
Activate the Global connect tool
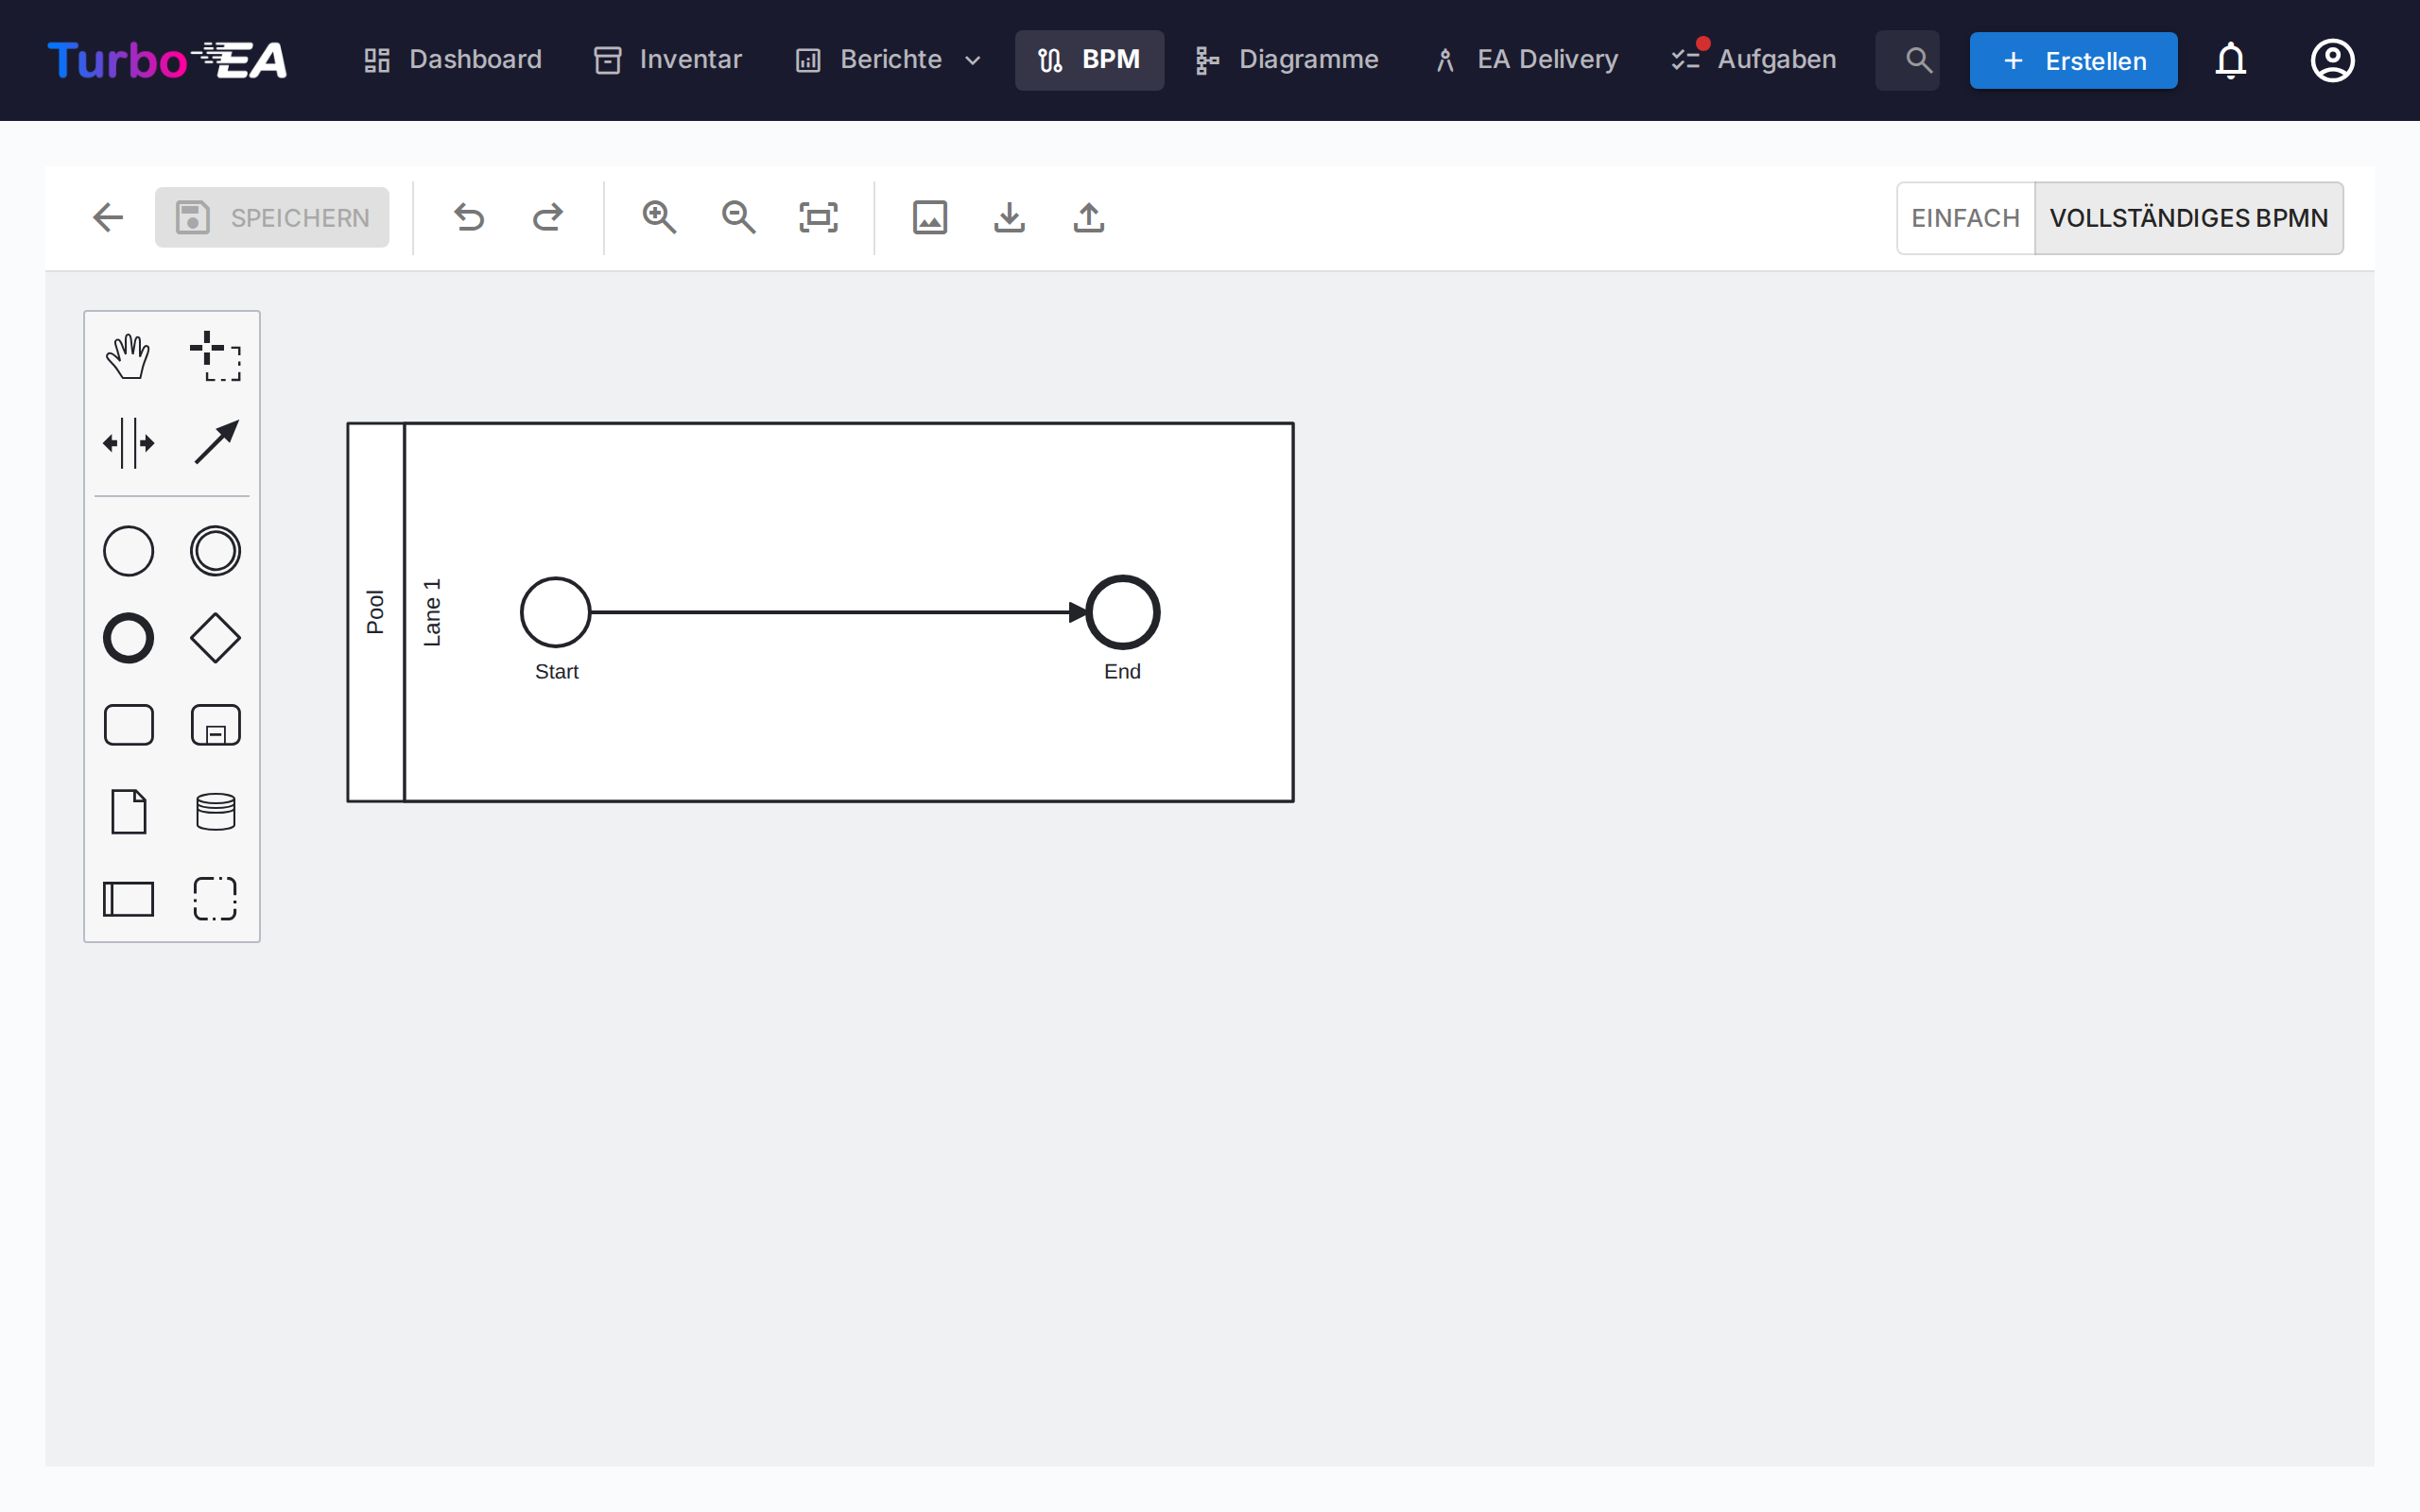point(216,441)
